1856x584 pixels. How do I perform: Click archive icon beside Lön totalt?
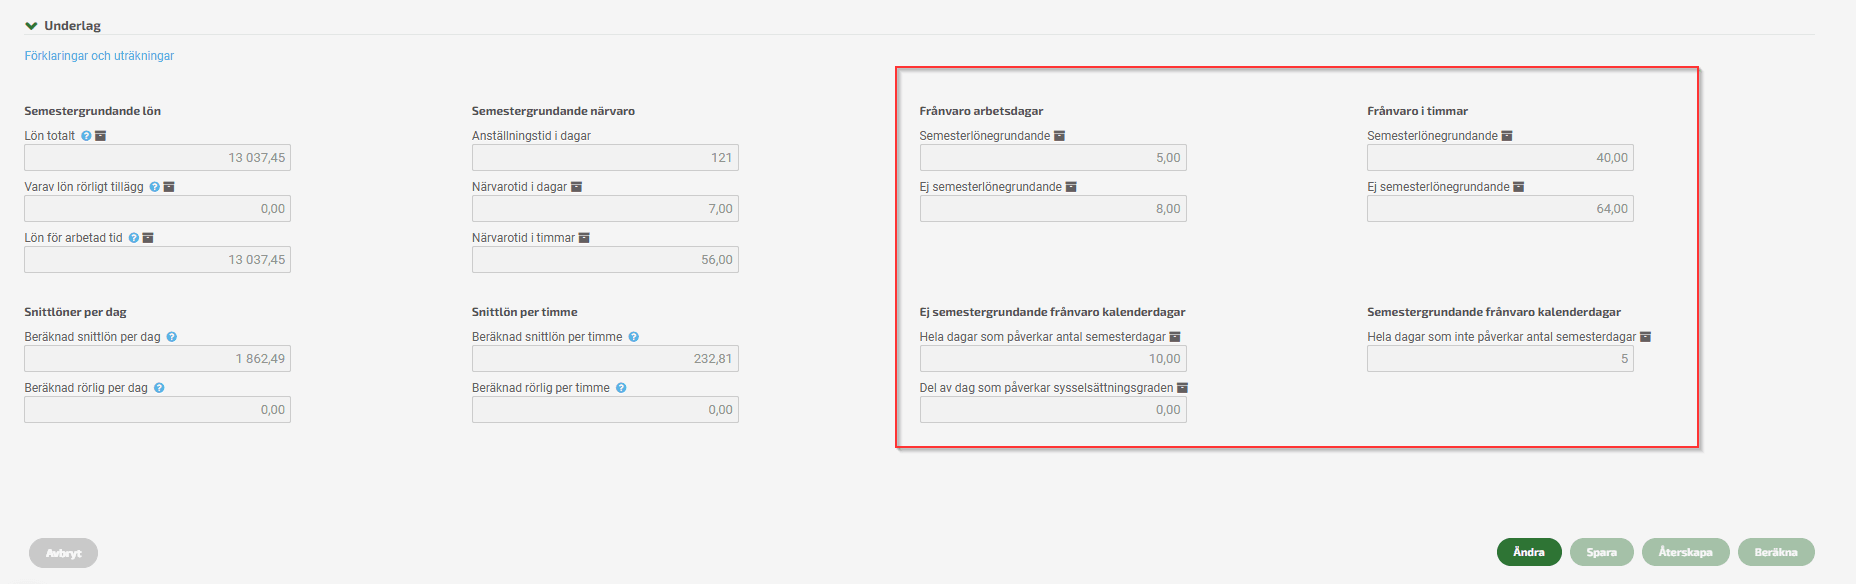tap(100, 136)
